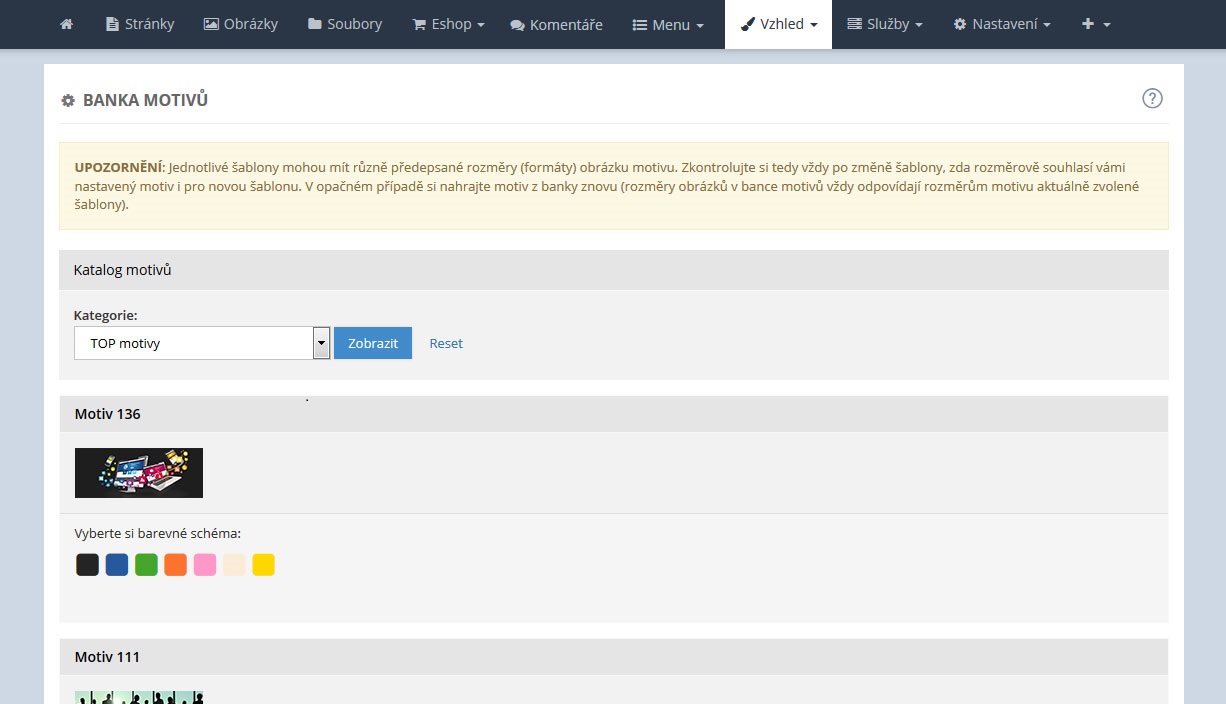Open the help question mark icon
The height and width of the screenshot is (704, 1226).
tap(1152, 98)
